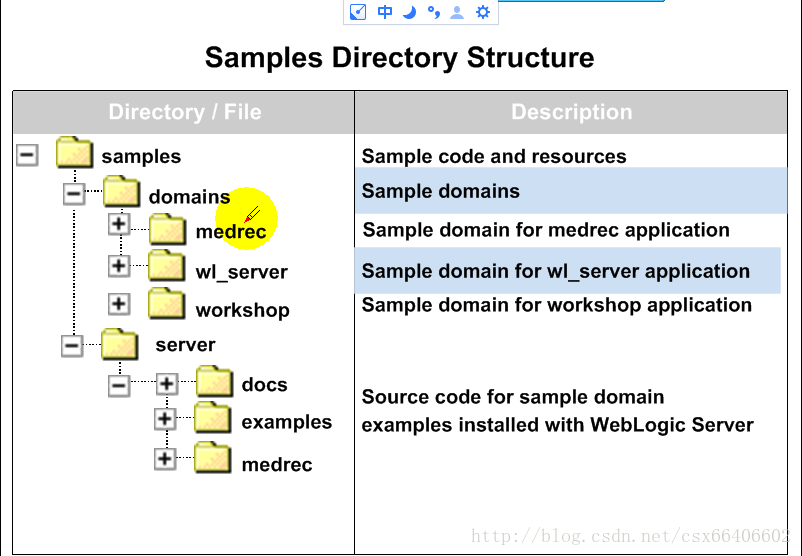The height and width of the screenshot is (556, 802).
Task: Select the wl_server tree label
Action: (x=241, y=272)
